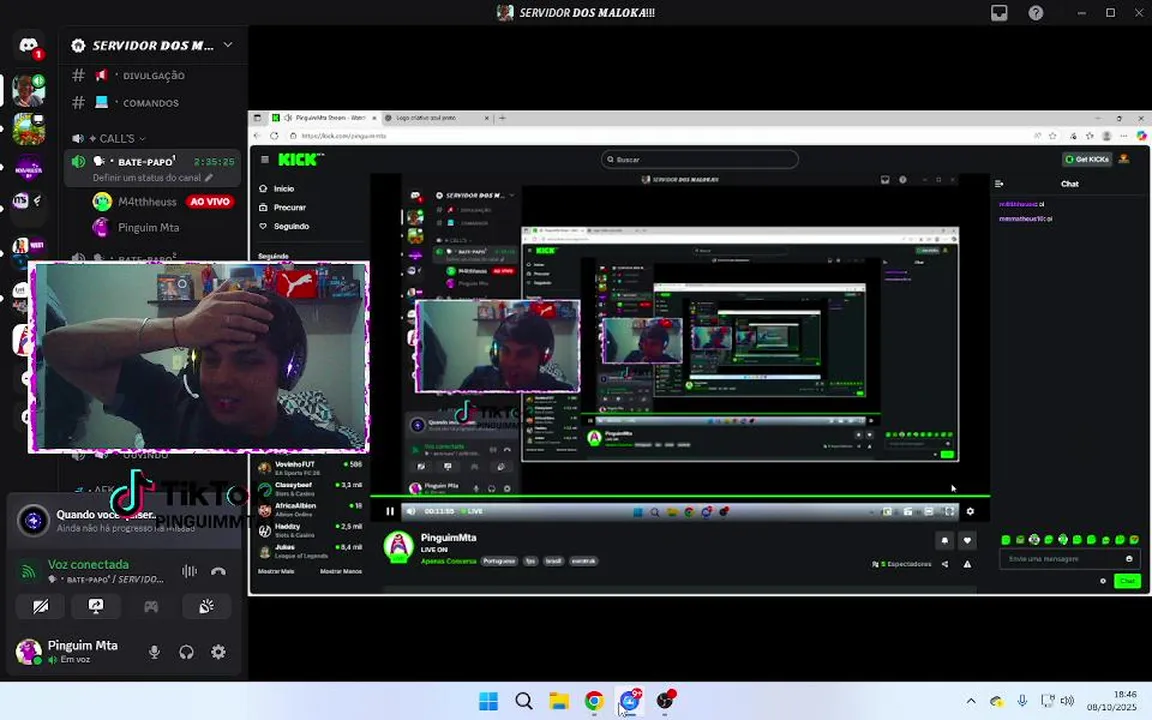Screen dimensions: 1152x720
Task: Deafen with headphones icon in user panel
Action: point(187,652)
